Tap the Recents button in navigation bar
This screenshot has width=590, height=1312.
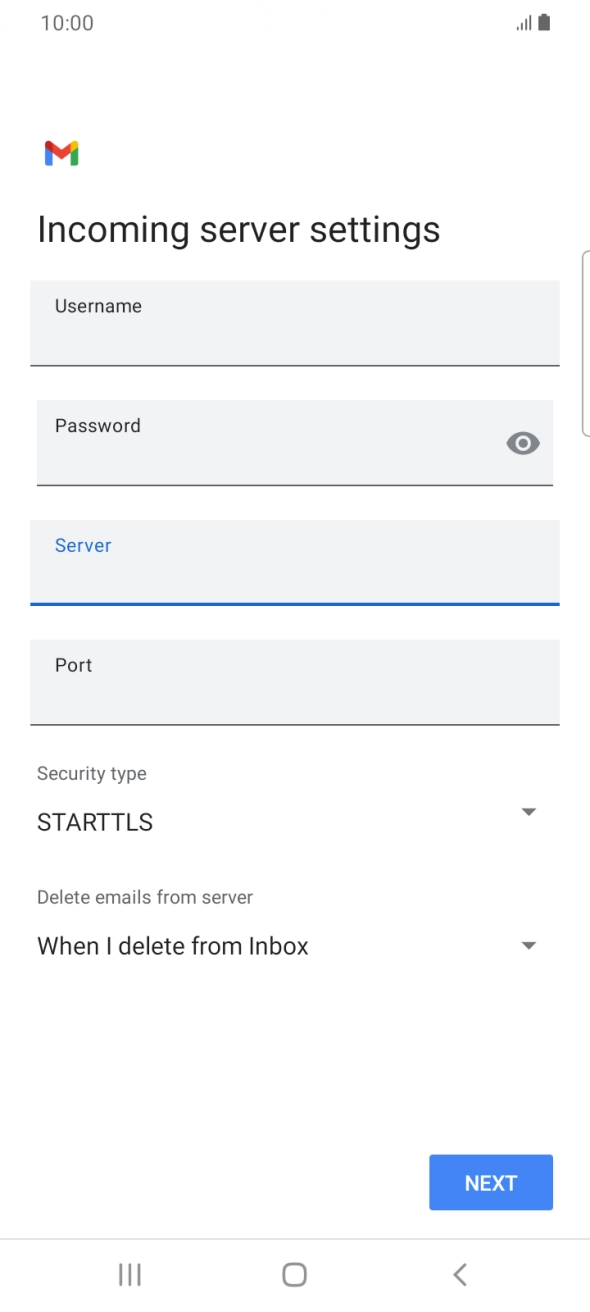pyautogui.click(x=130, y=1274)
